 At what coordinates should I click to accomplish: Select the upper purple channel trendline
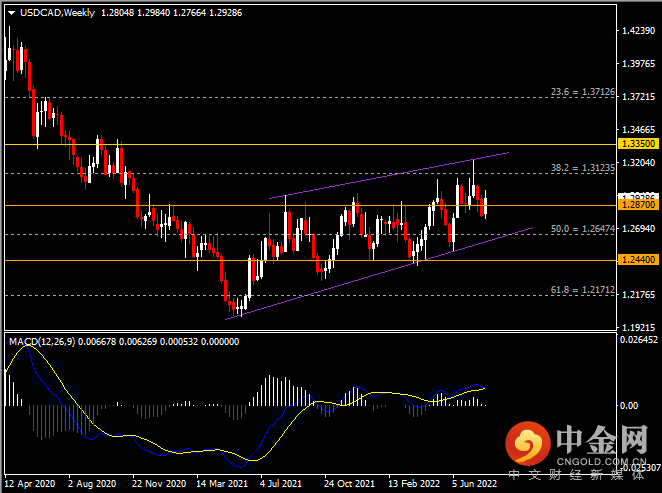(x=388, y=176)
